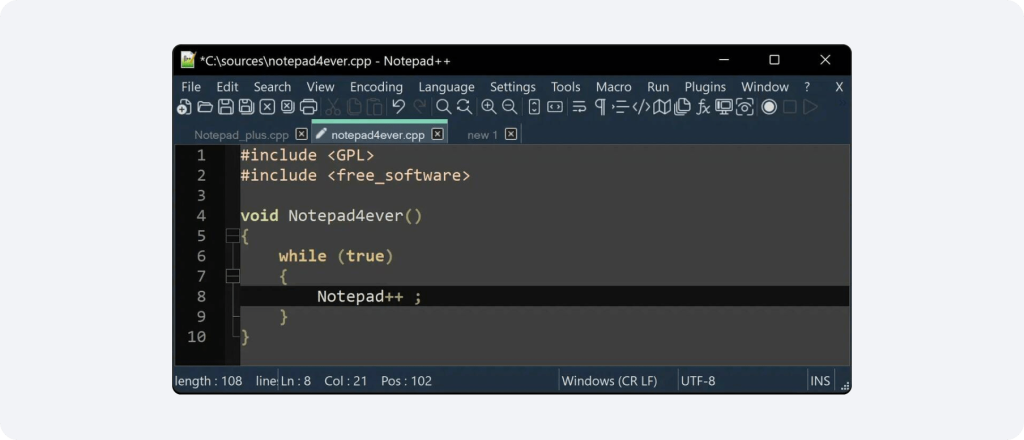1024x440 pixels.
Task: Close the notepad4ever.cpp tab
Action: (x=438, y=134)
